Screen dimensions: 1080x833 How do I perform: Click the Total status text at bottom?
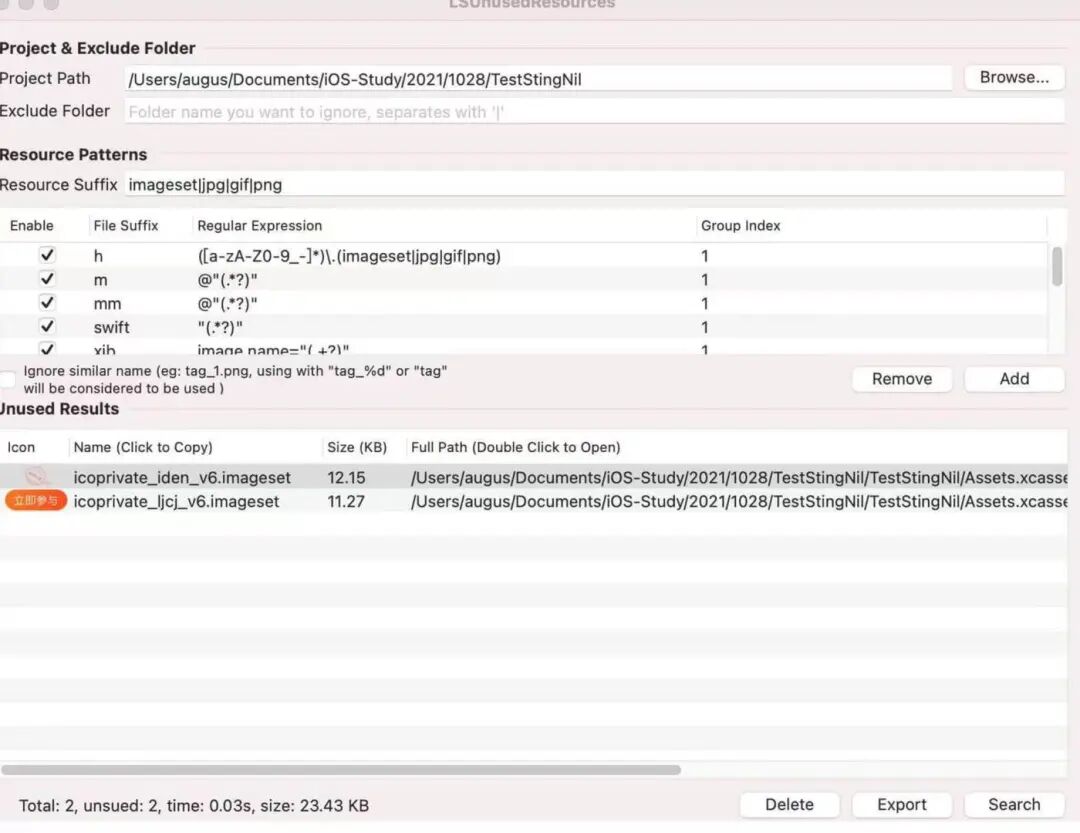pos(194,805)
